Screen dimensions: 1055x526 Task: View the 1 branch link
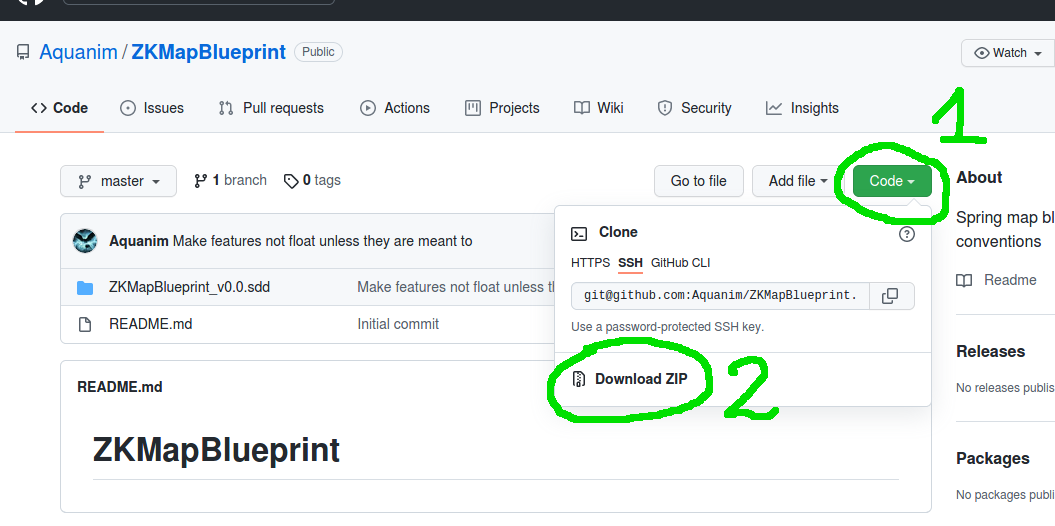[x=230, y=180]
